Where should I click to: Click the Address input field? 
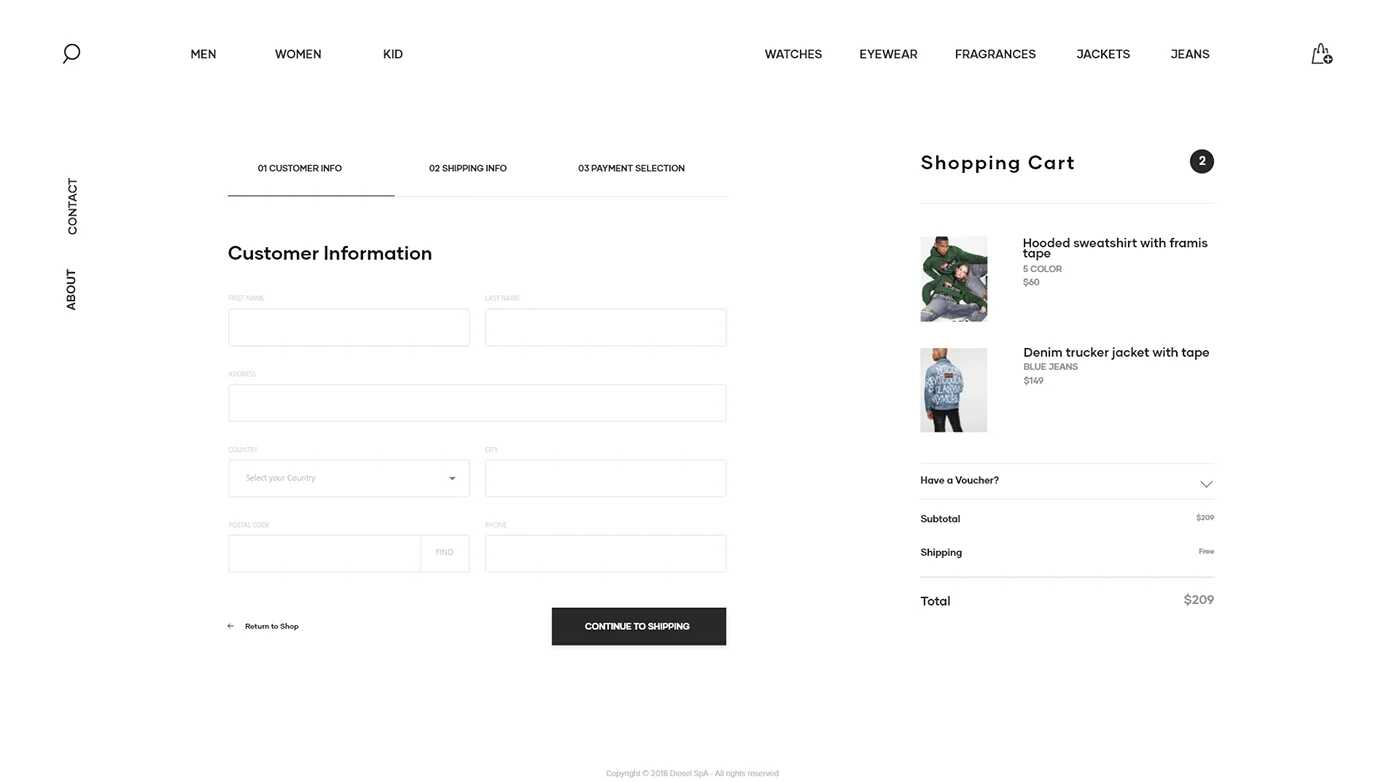pos(477,403)
